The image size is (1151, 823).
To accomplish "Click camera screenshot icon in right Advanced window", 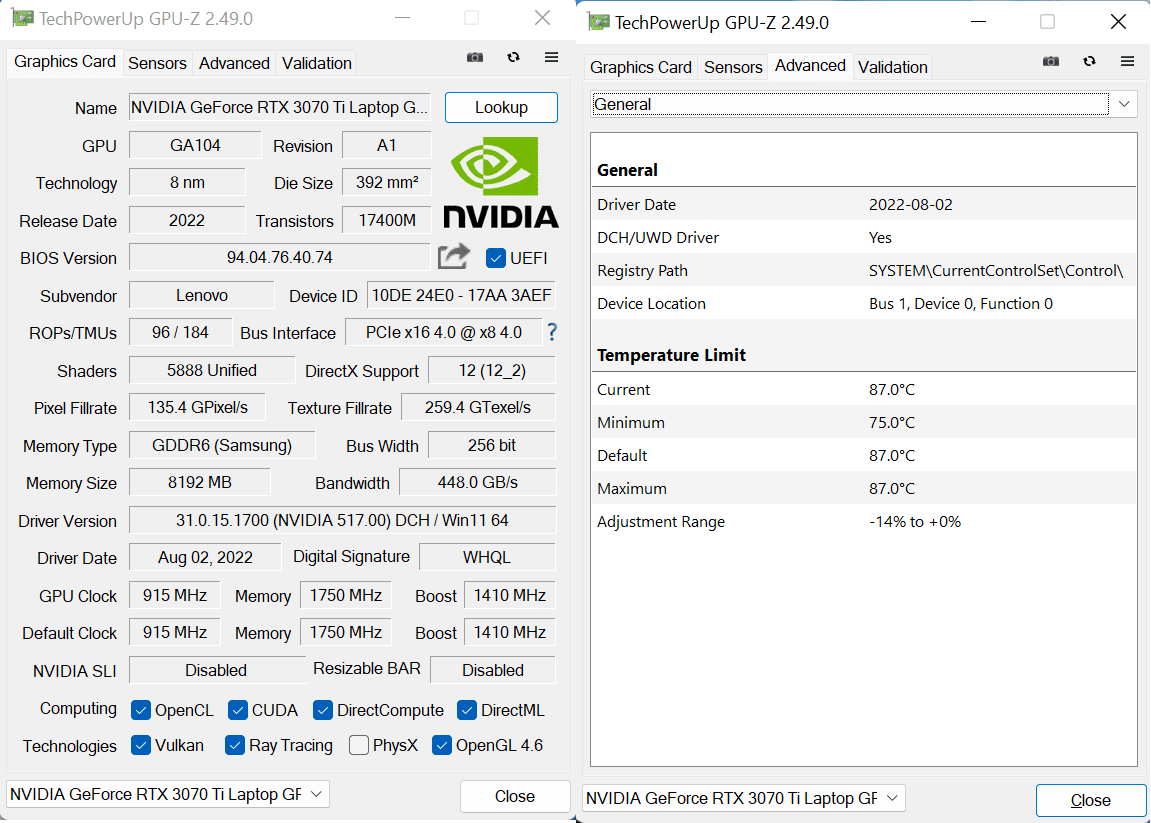I will tap(1051, 62).
